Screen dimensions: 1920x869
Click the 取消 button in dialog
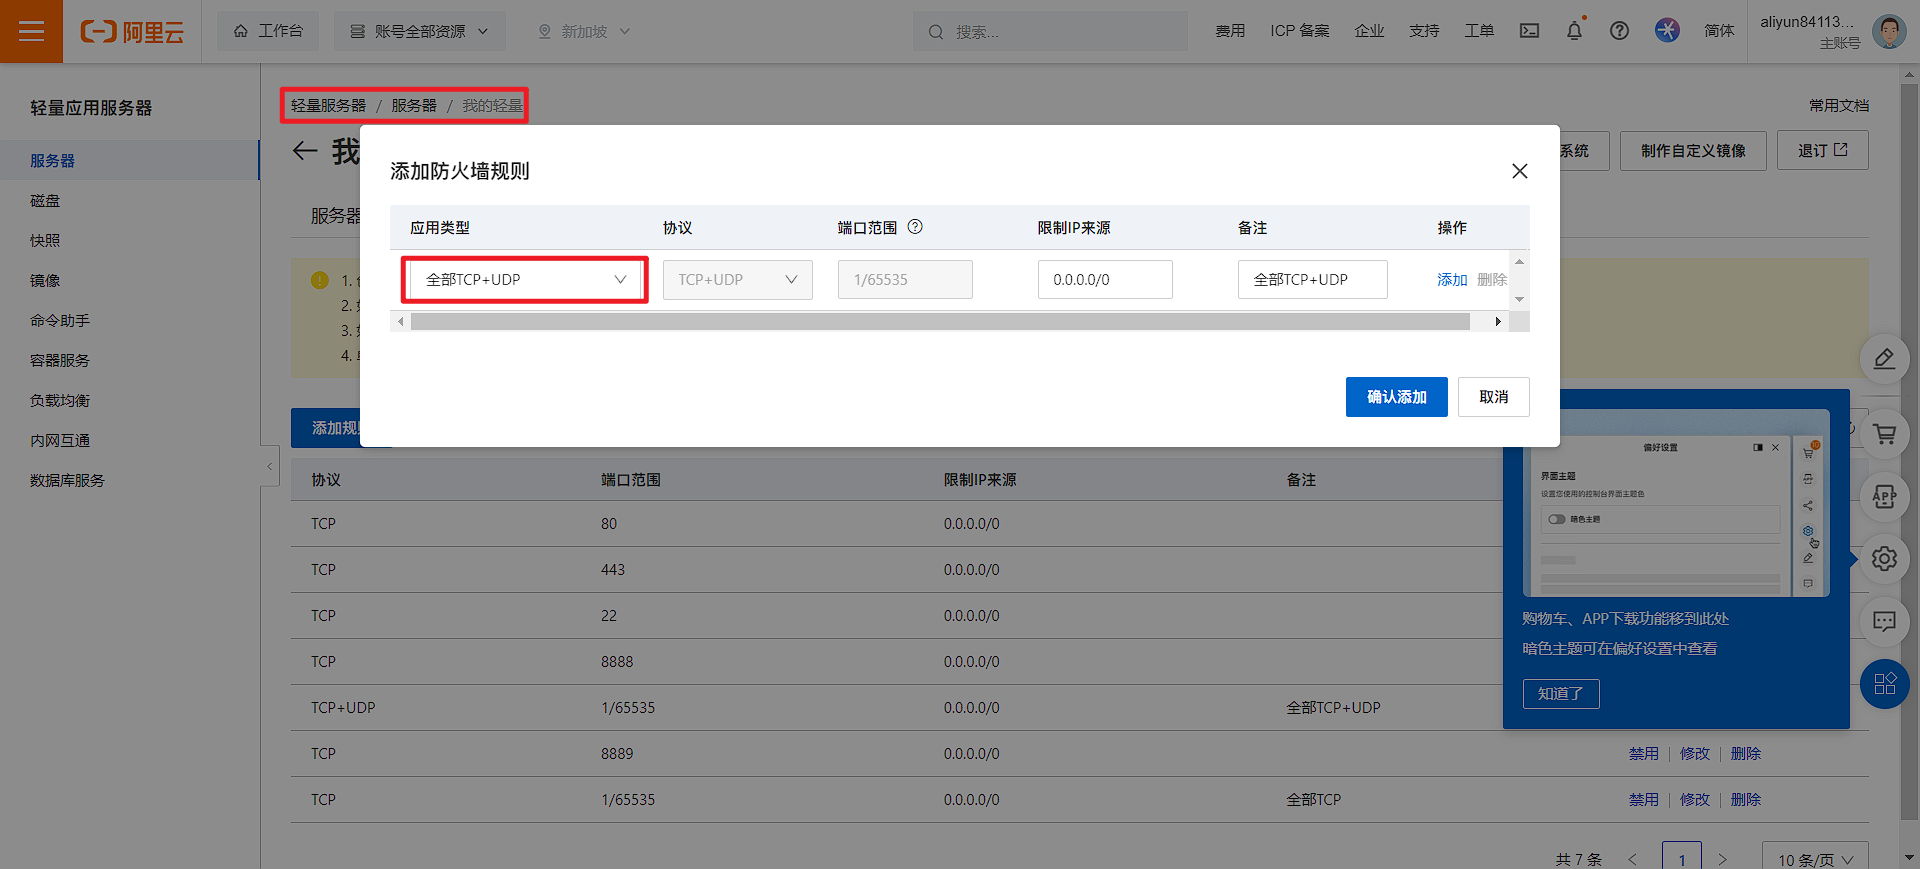pyautogui.click(x=1493, y=397)
